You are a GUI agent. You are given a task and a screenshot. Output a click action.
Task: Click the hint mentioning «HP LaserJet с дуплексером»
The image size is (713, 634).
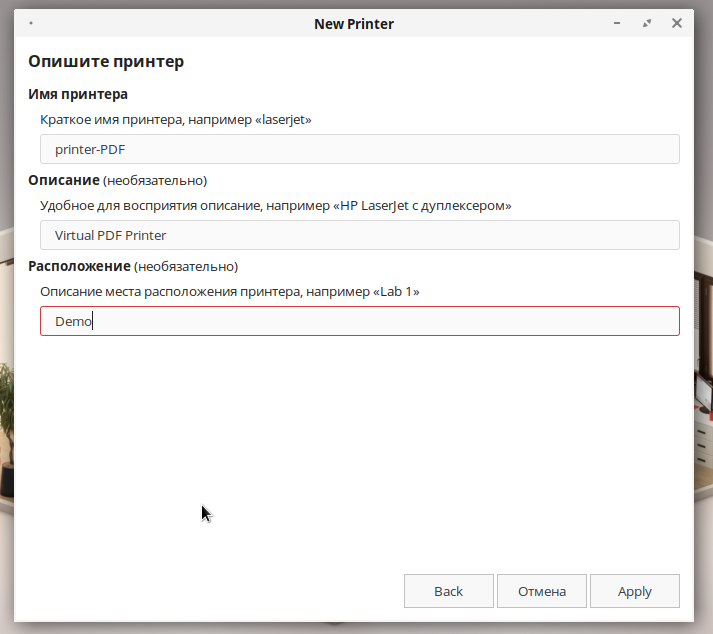pyautogui.click(x=276, y=206)
